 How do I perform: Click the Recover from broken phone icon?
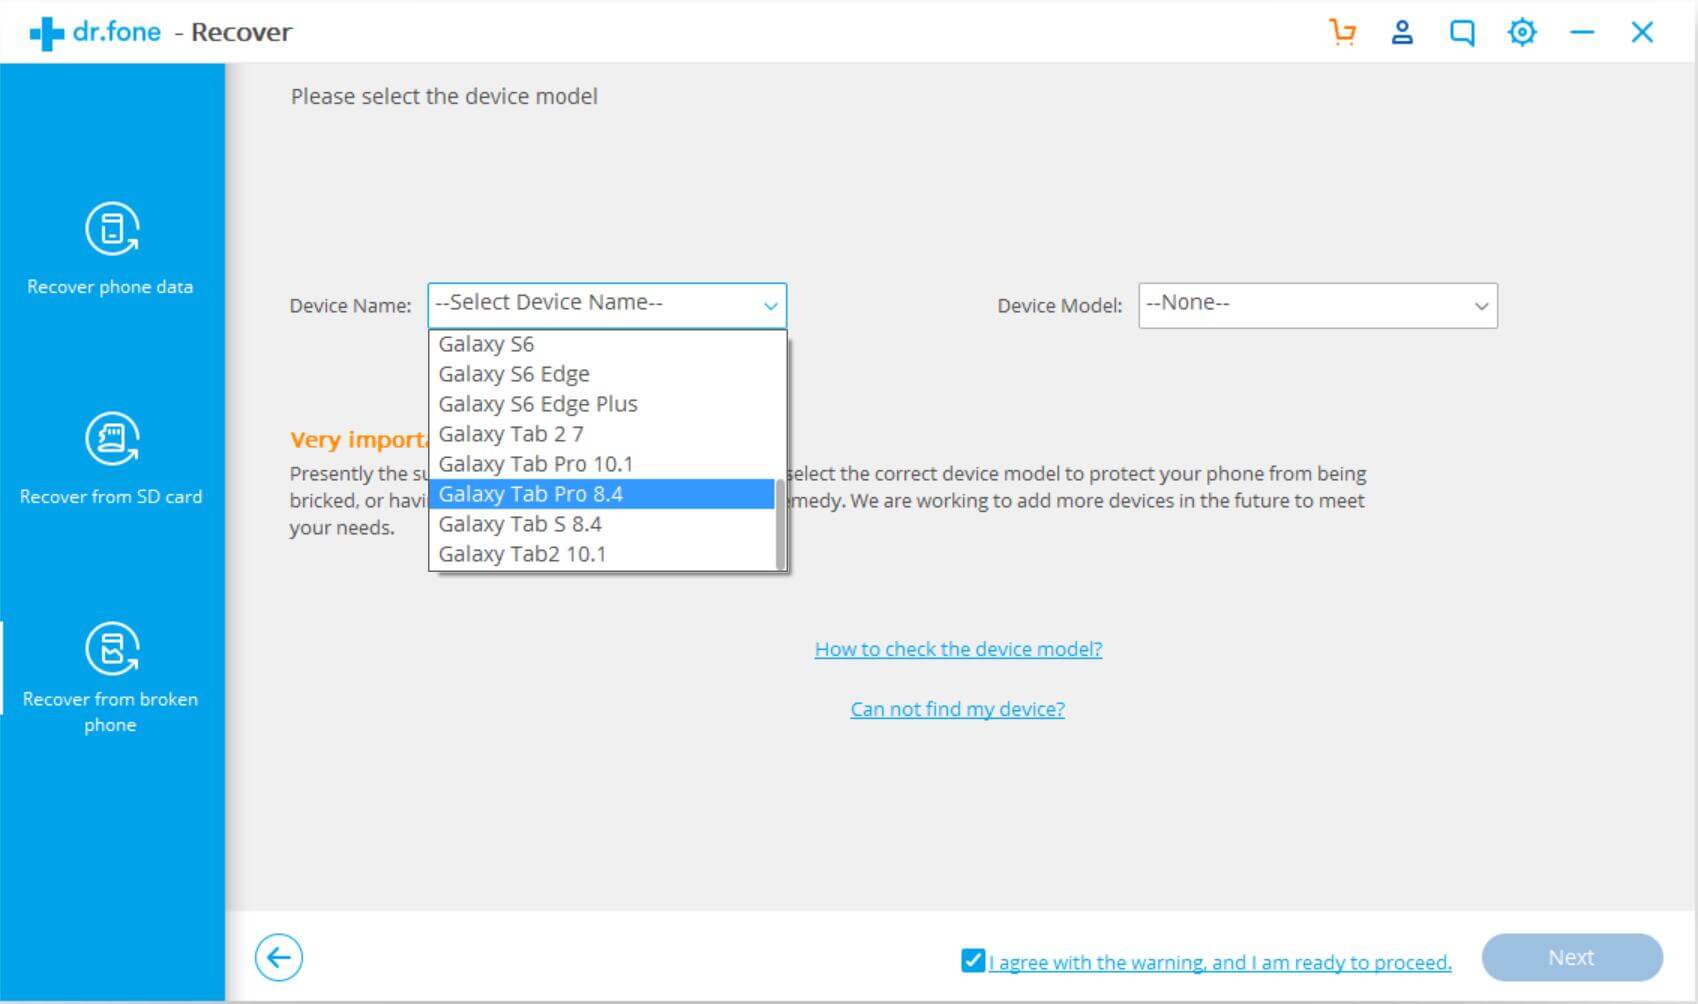(112, 649)
